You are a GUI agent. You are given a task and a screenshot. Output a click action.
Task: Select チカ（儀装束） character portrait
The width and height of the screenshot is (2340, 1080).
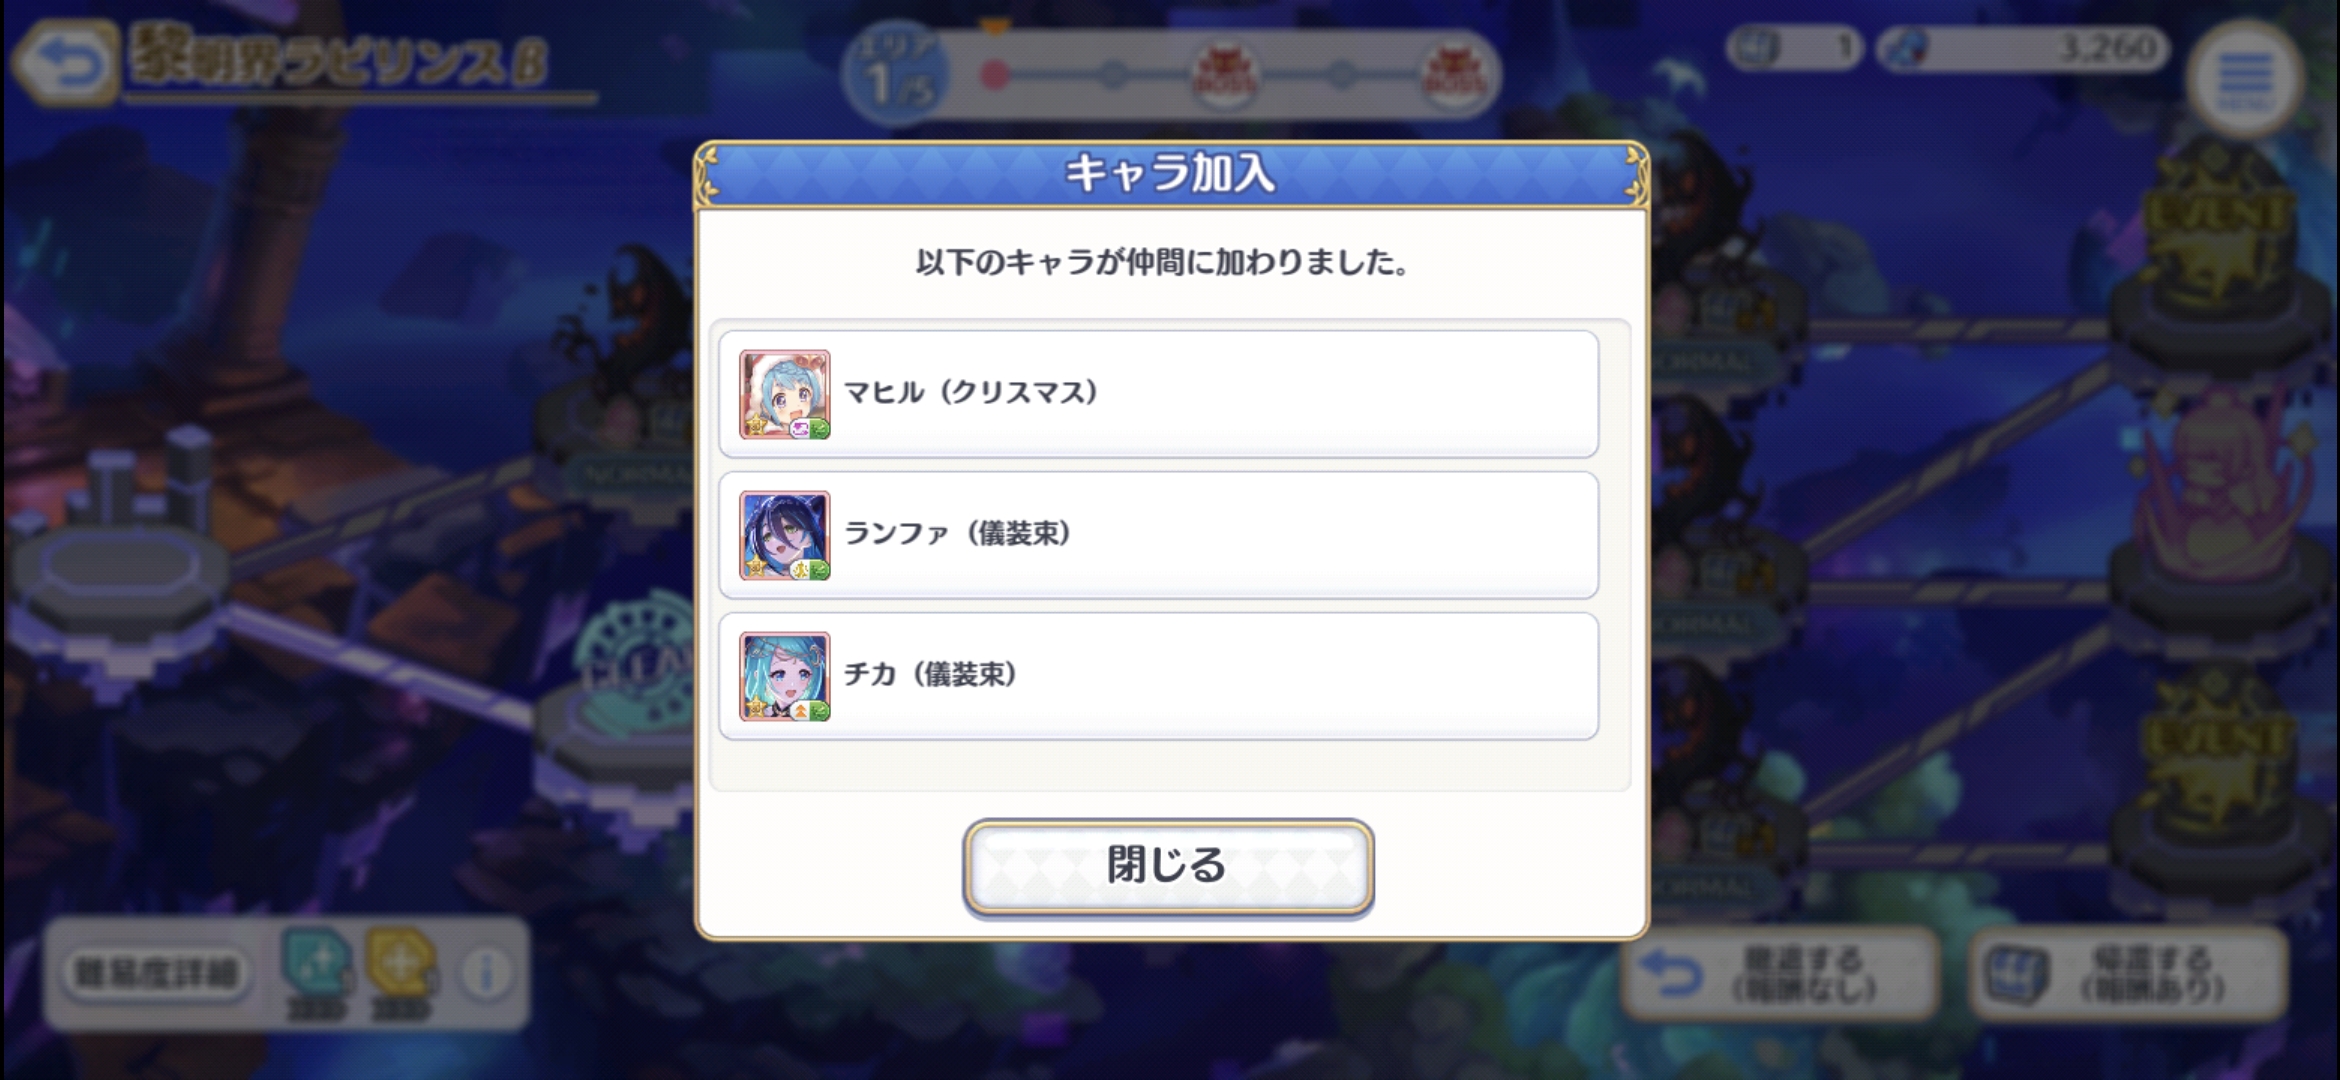coord(785,677)
